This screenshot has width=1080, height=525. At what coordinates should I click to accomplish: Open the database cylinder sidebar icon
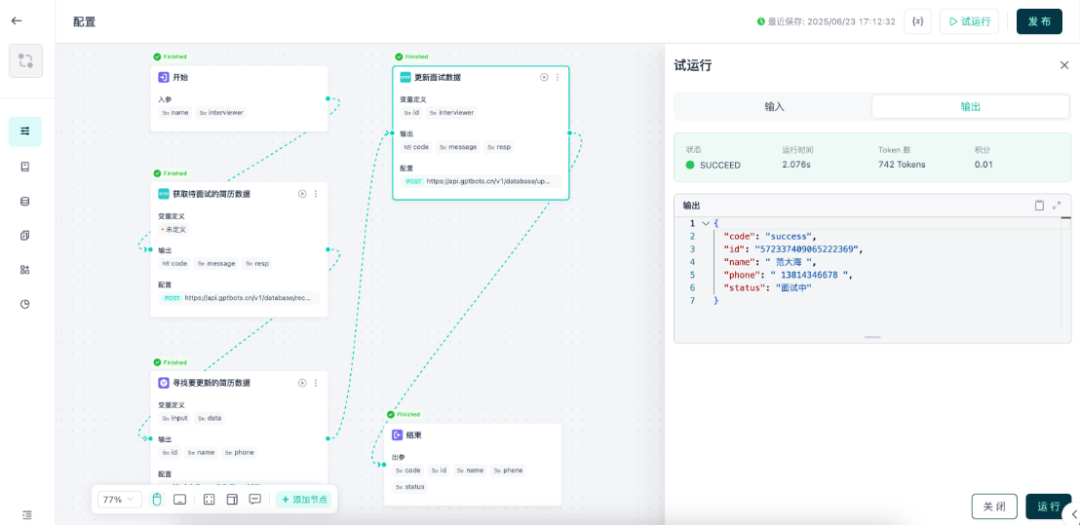point(25,201)
